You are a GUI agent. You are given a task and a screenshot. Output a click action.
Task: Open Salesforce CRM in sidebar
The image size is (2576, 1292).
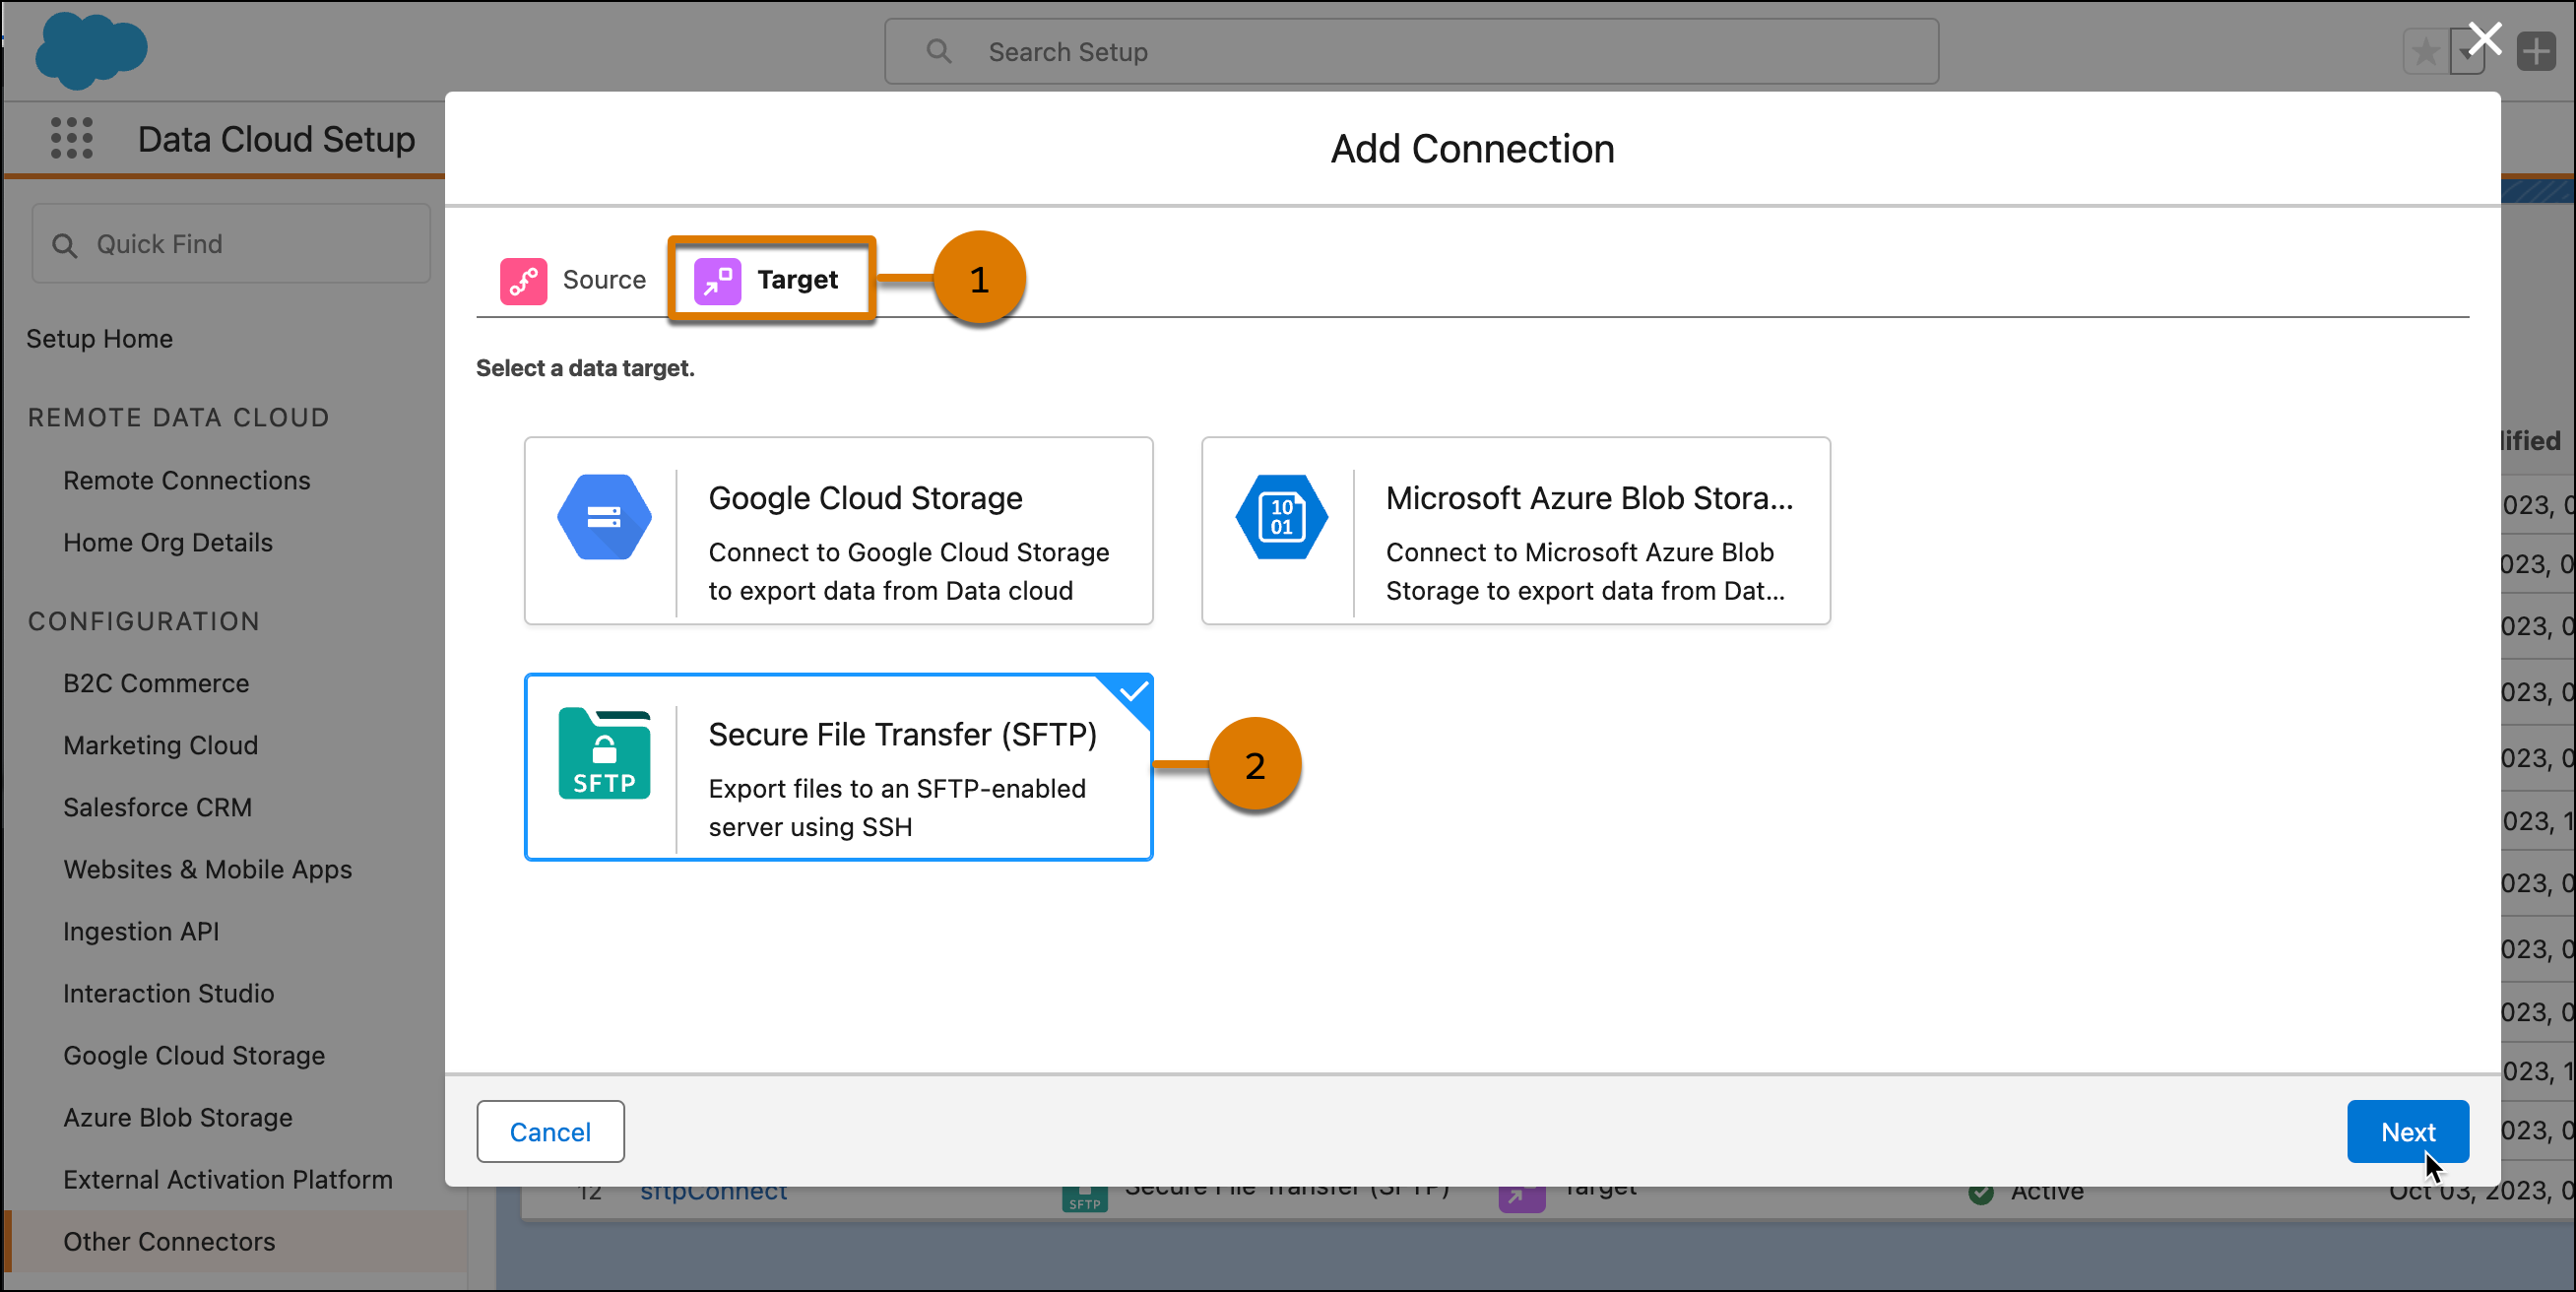point(158,808)
